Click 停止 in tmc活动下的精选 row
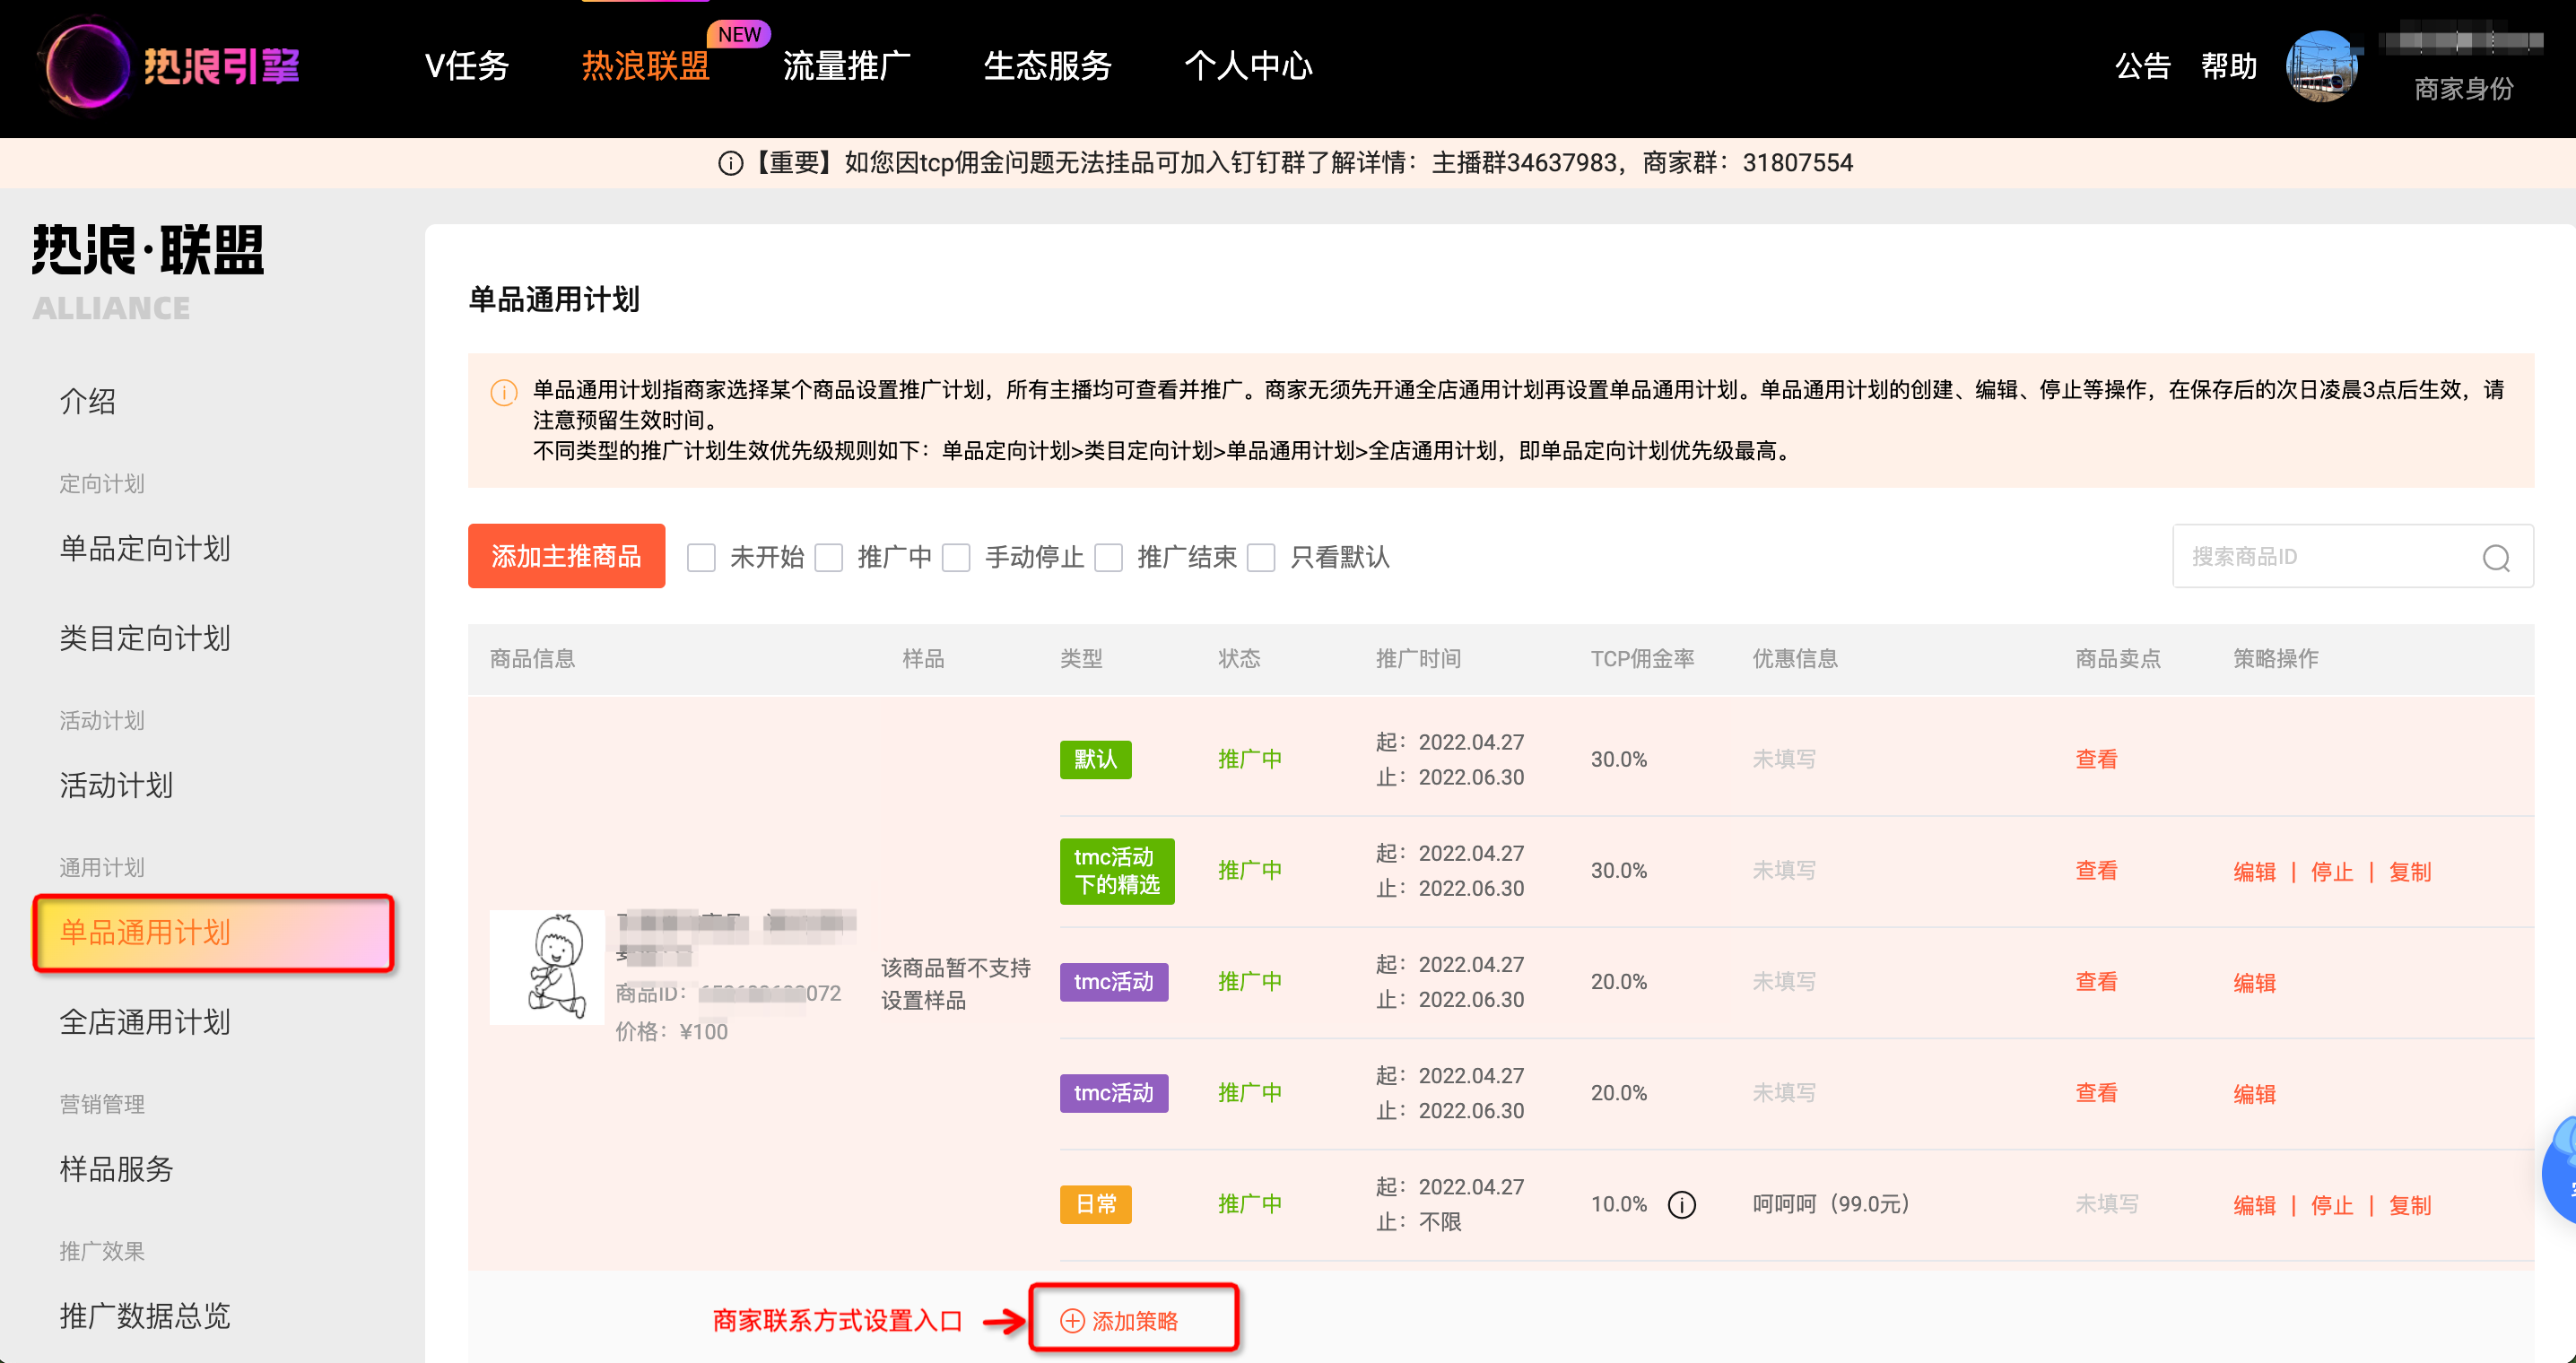This screenshot has height=1363, width=2576. click(x=2332, y=872)
